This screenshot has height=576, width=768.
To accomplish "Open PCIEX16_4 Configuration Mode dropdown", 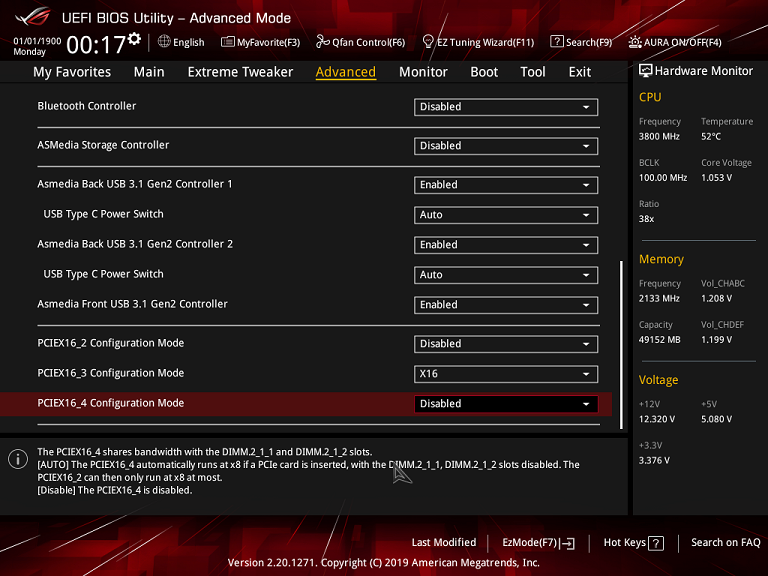I will pyautogui.click(x=505, y=404).
